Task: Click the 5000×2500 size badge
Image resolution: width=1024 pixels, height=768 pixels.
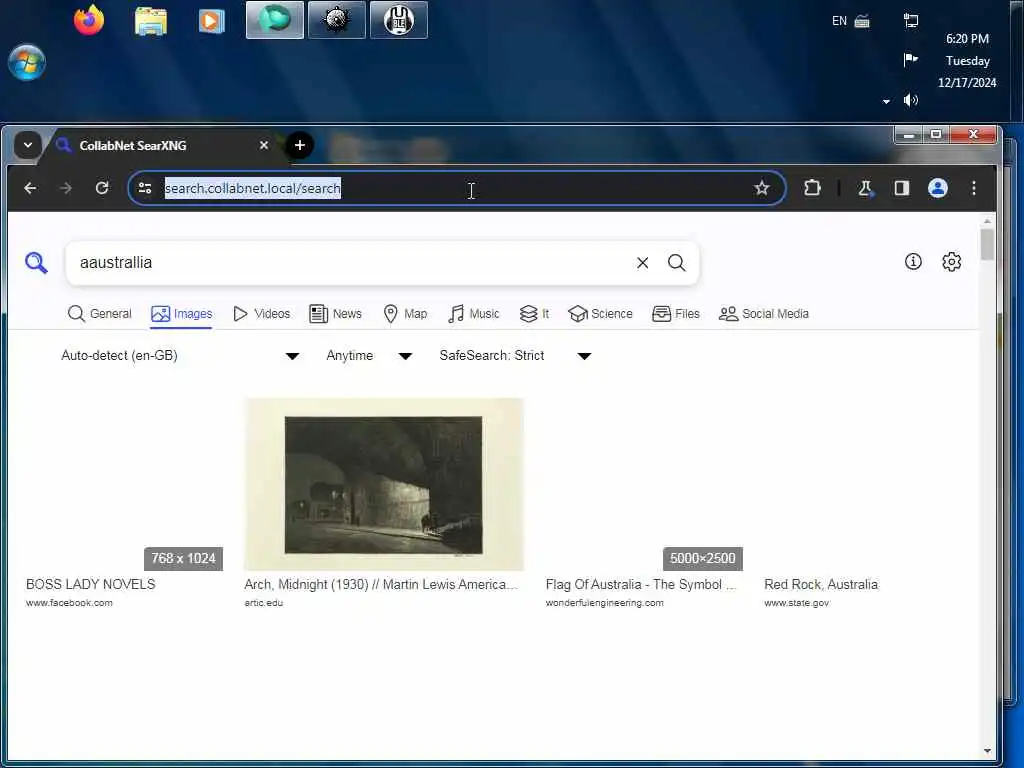Action: click(703, 558)
